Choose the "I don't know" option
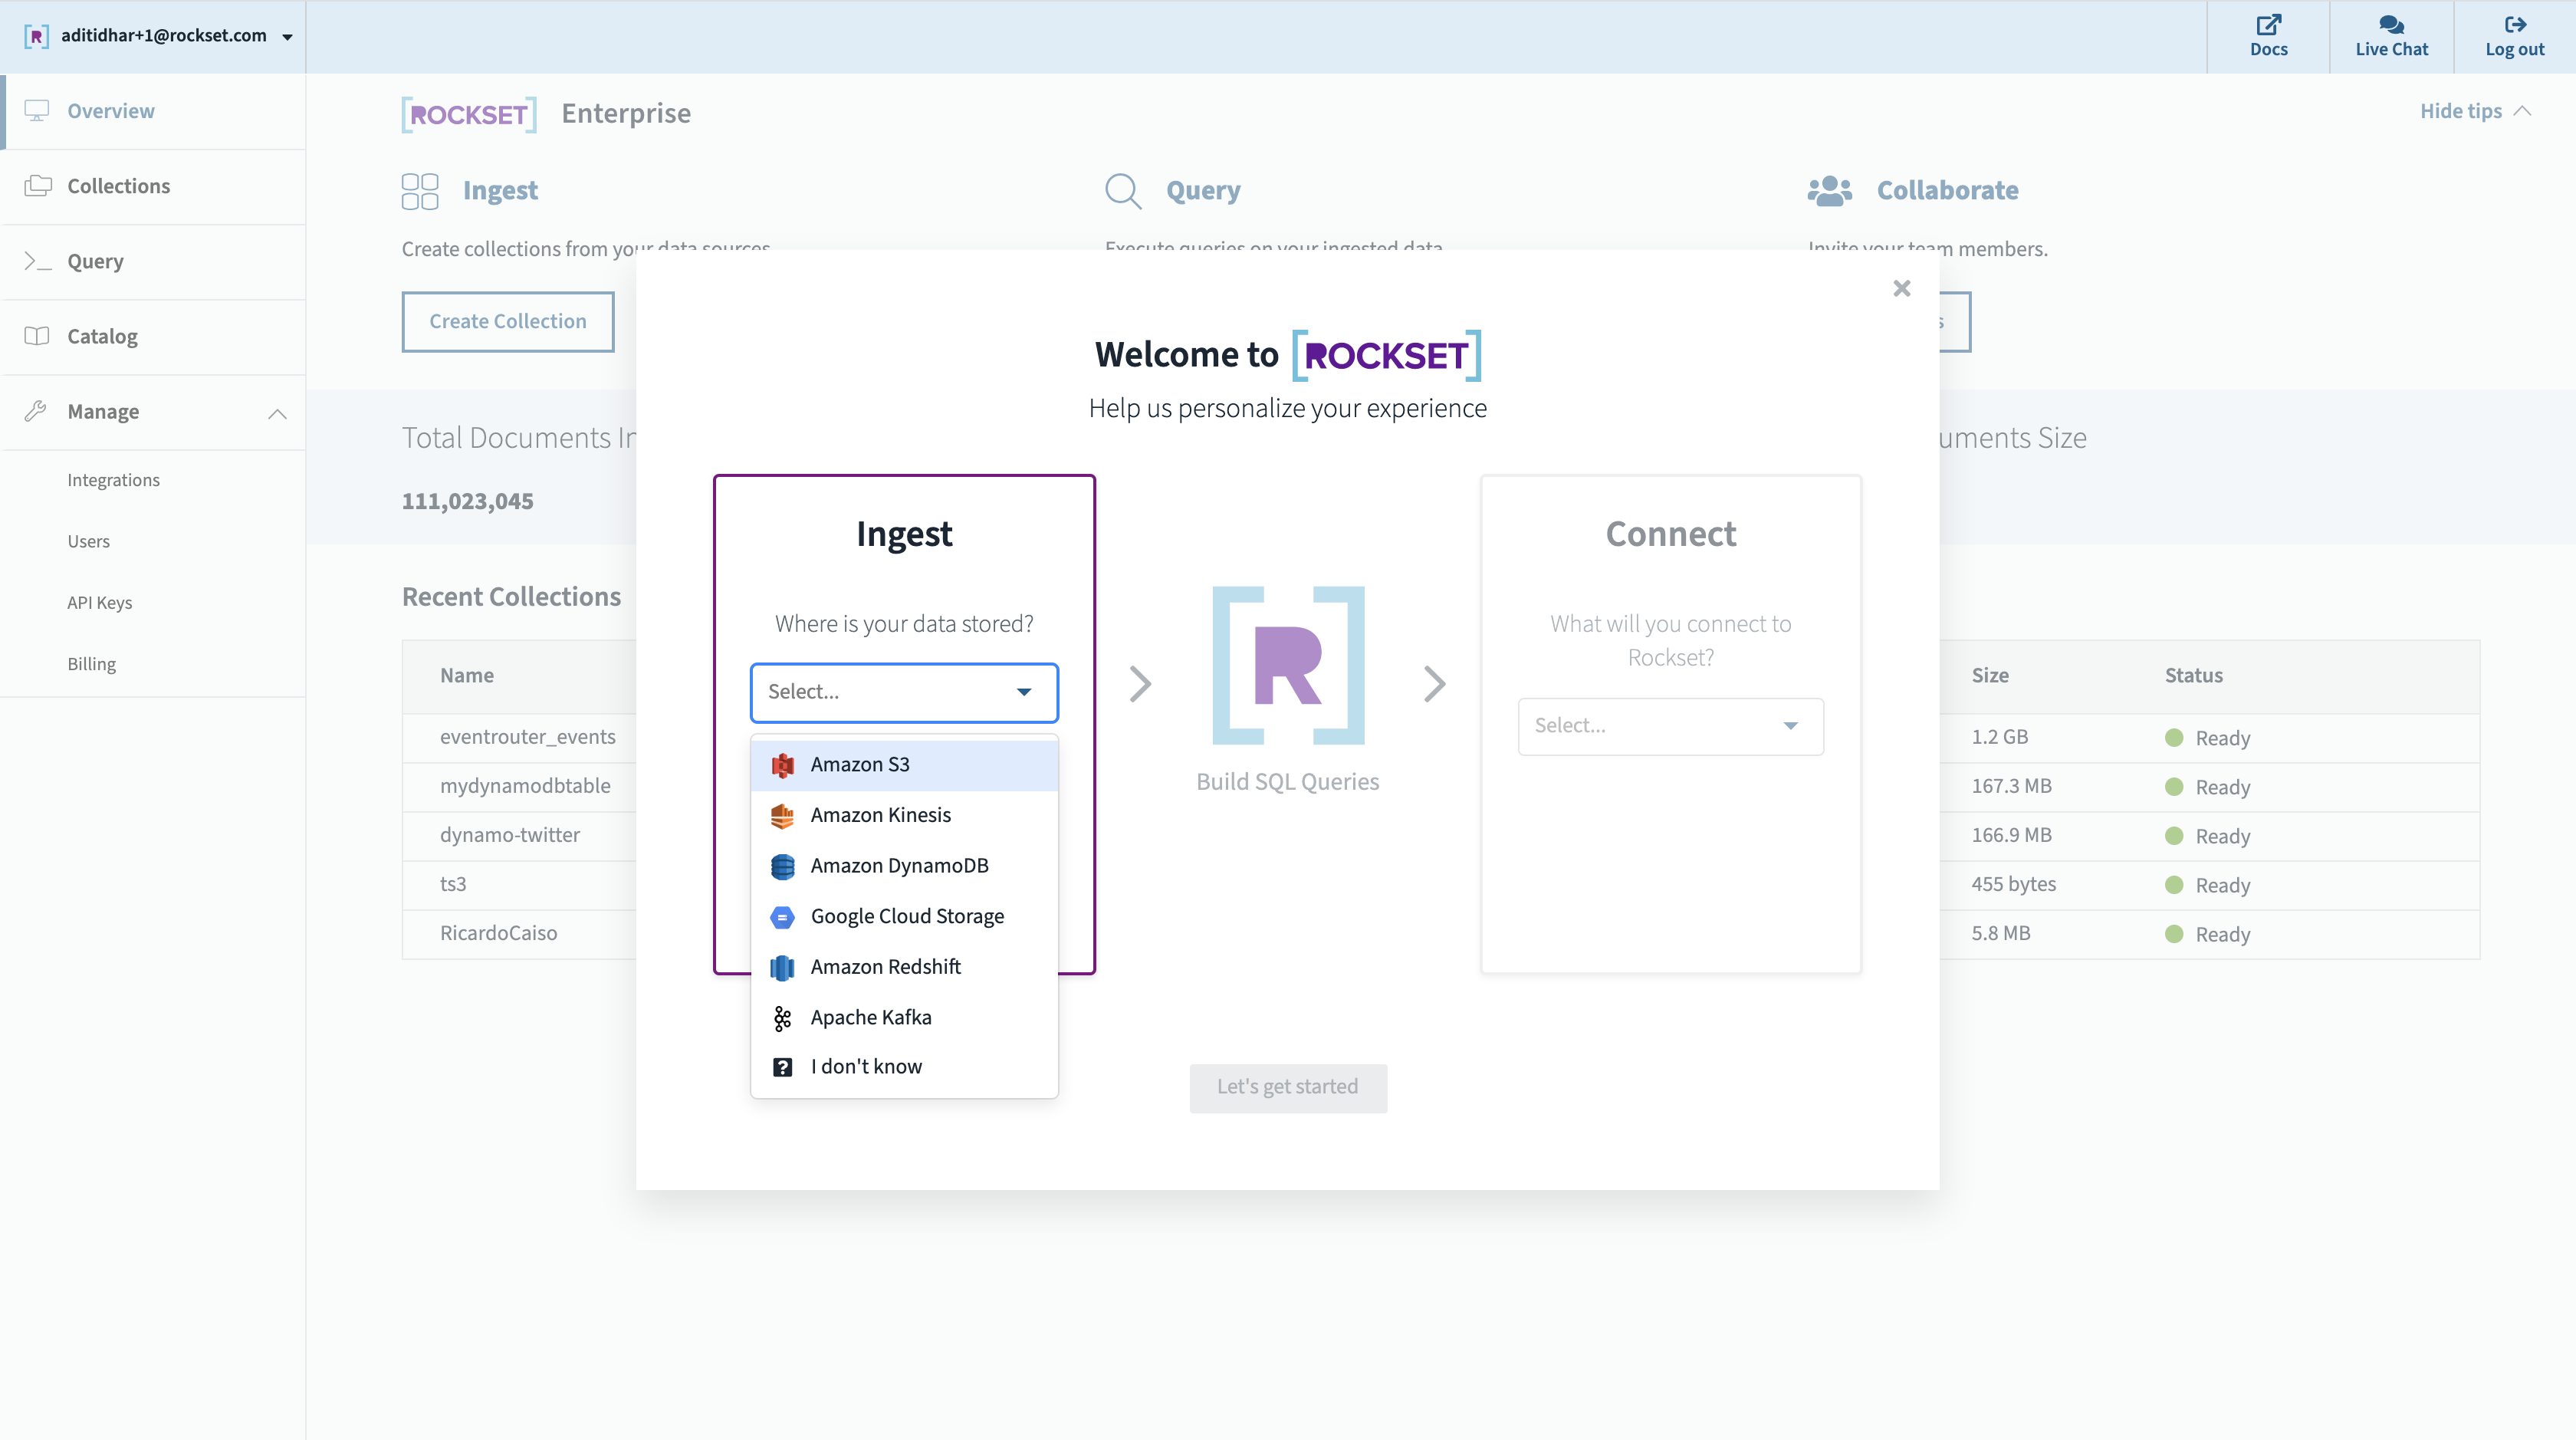The image size is (2576, 1440). [x=865, y=1067]
